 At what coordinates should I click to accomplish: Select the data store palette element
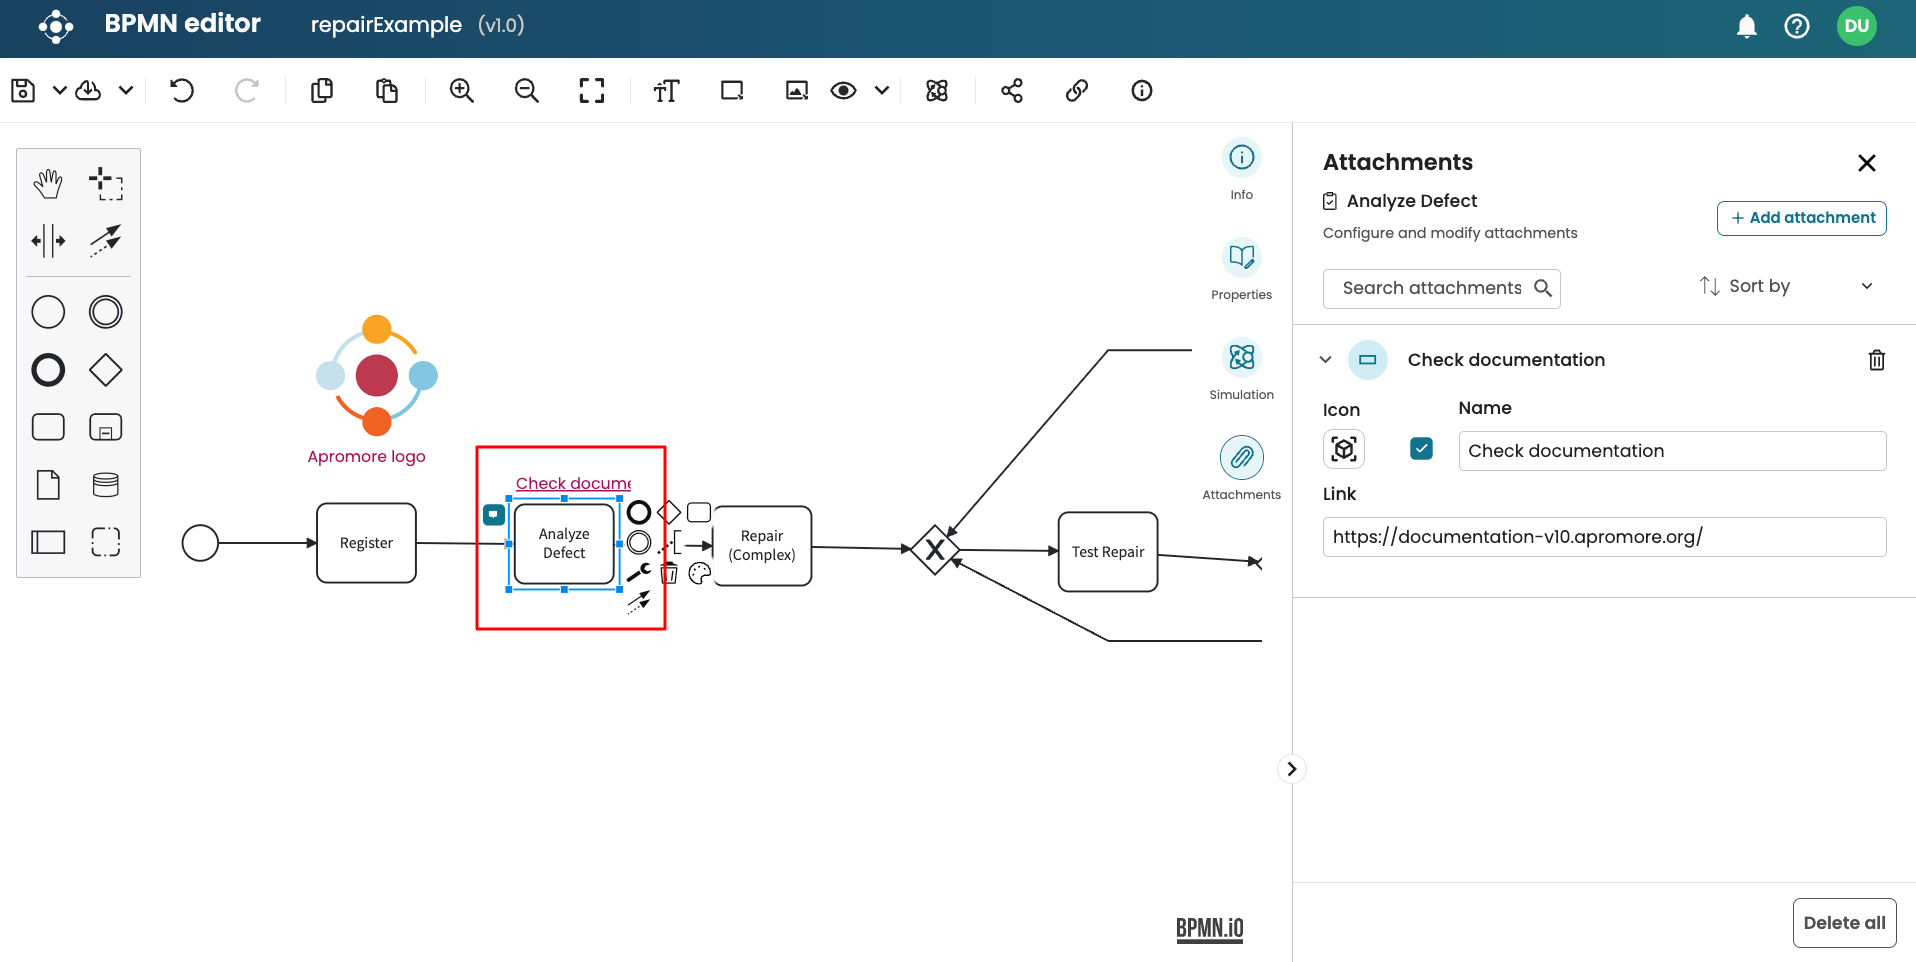(105, 485)
